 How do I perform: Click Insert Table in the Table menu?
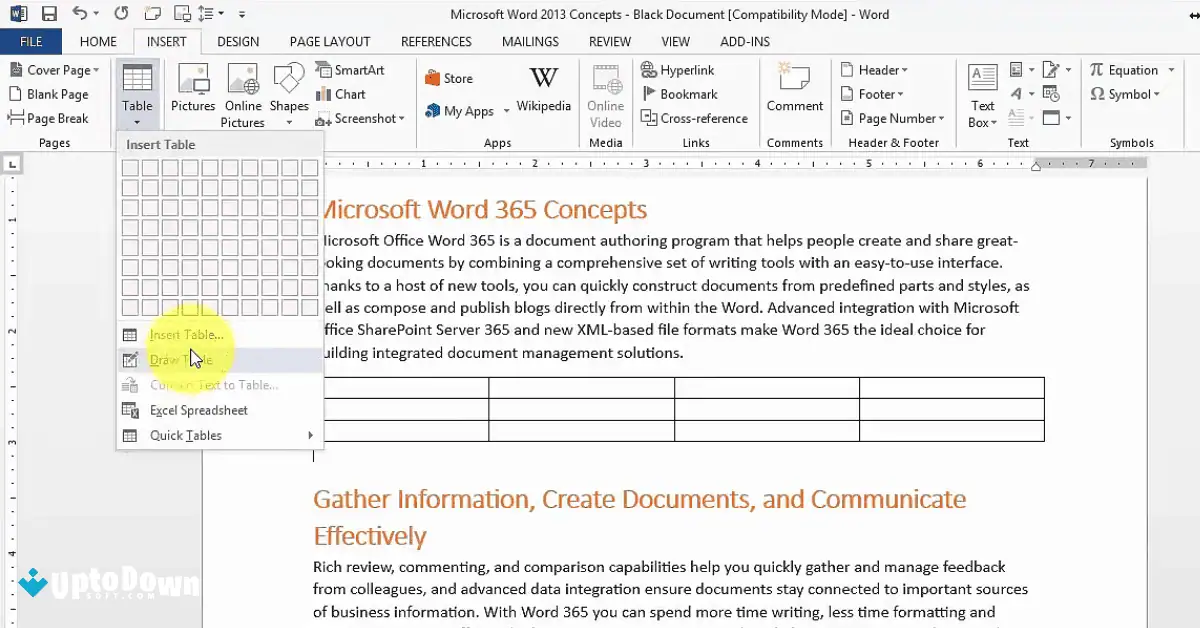point(185,334)
